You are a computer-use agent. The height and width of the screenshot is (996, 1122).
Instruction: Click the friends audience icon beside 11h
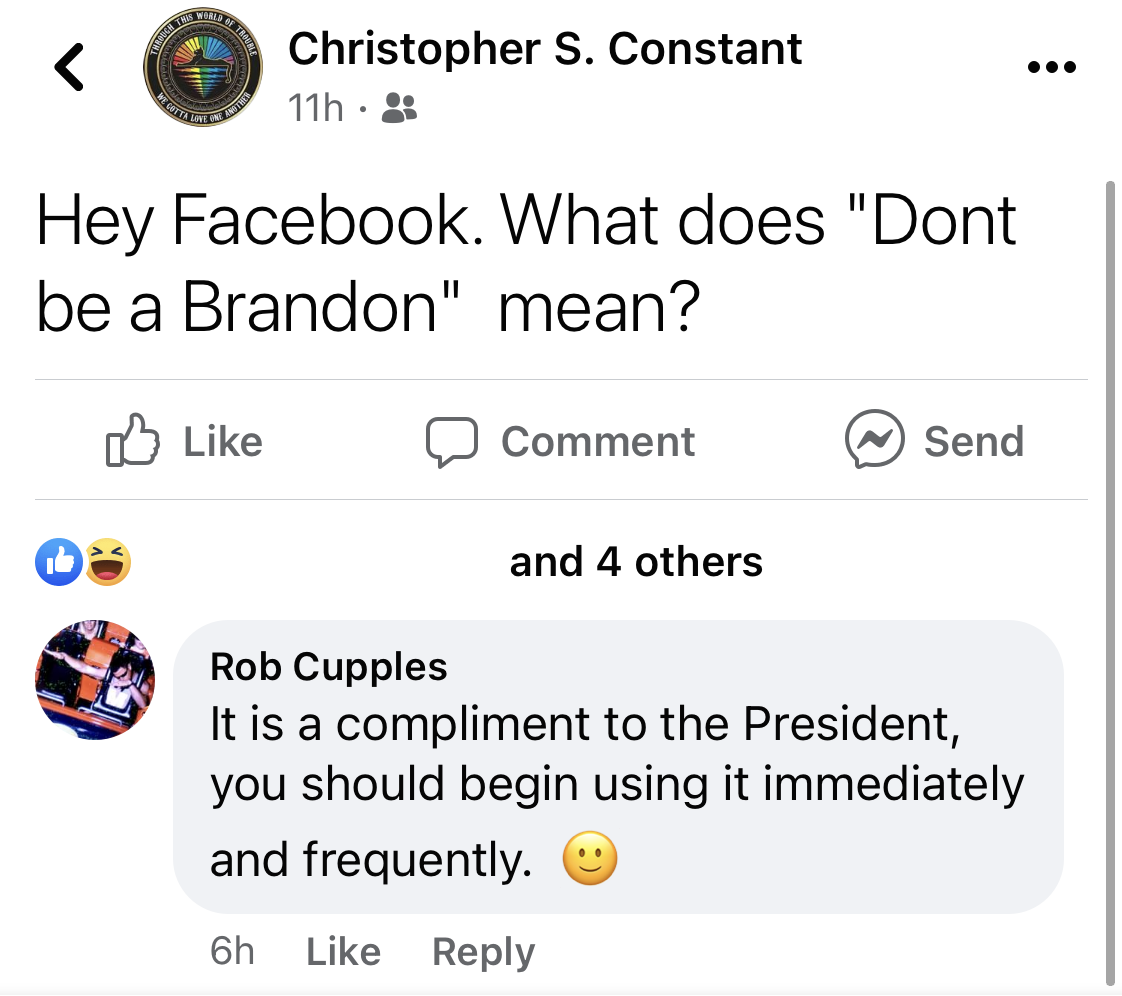pyautogui.click(x=399, y=108)
